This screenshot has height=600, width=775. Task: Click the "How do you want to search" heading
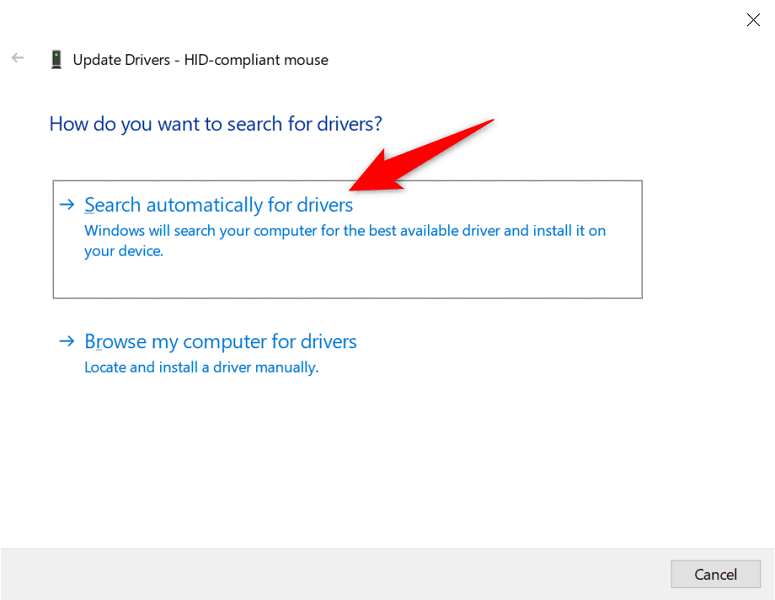tap(215, 124)
